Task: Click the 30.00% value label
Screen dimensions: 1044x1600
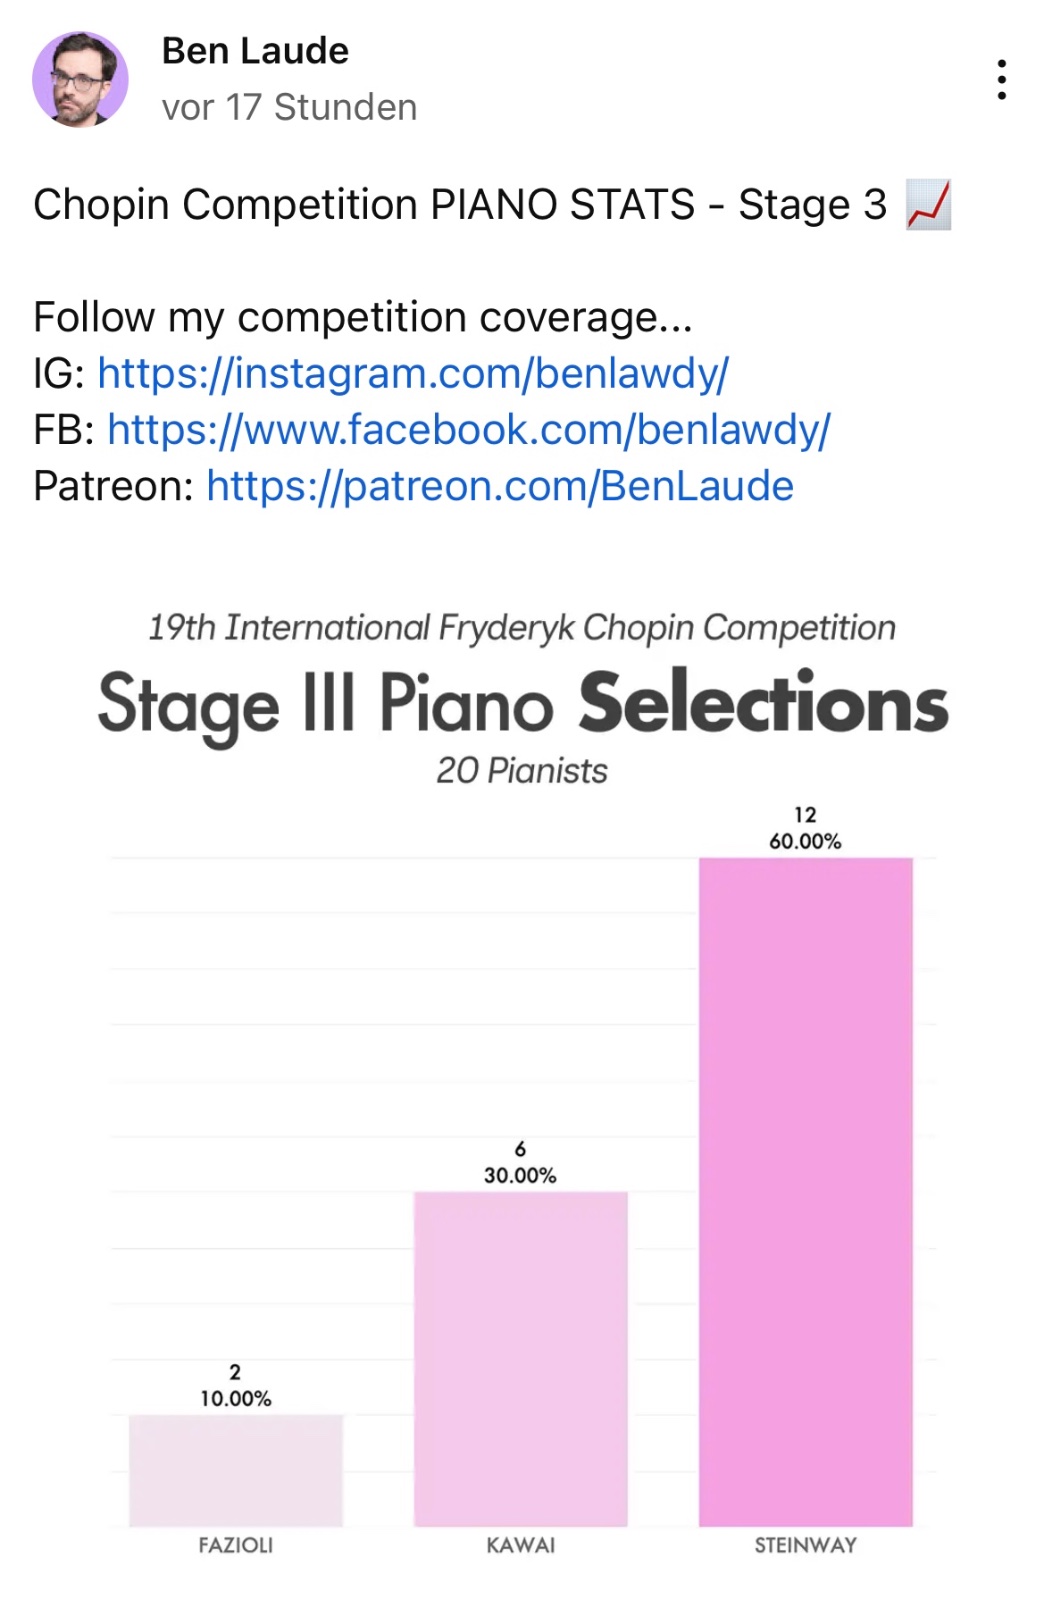Action: tap(520, 1175)
